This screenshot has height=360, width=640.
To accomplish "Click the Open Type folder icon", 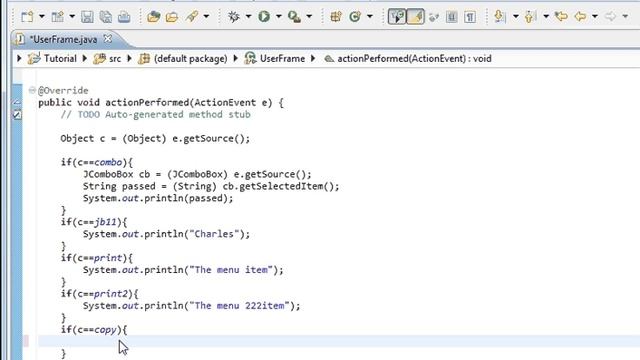I will pyautogui.click(x=153, y=17).
